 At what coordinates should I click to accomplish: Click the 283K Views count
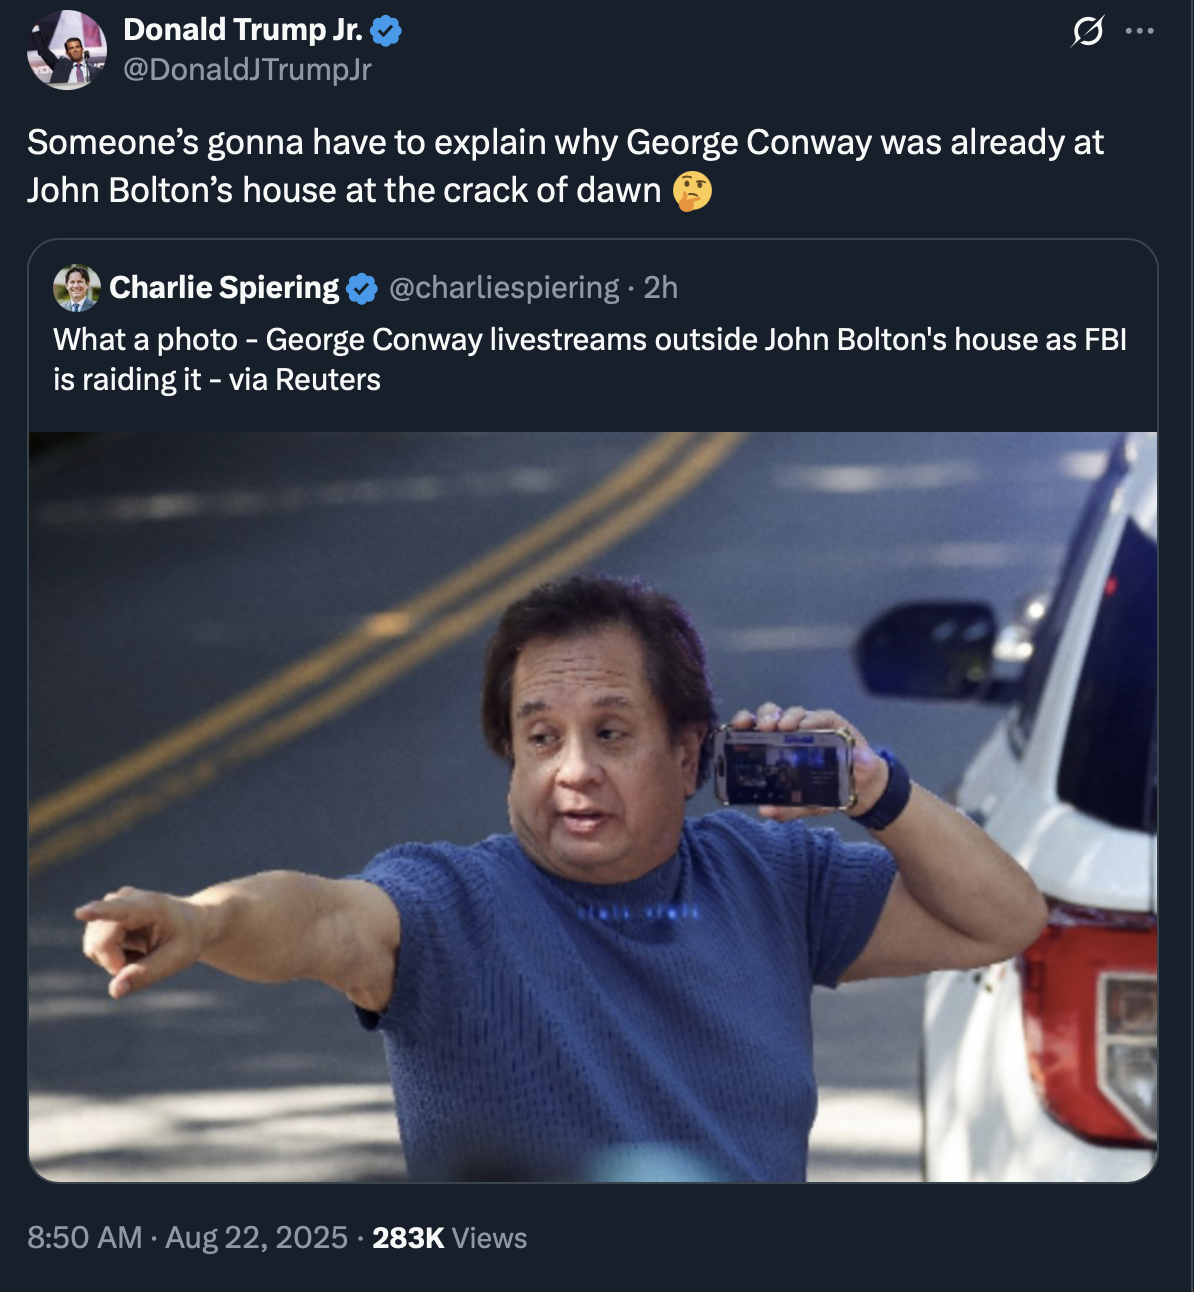point(449,1238)
